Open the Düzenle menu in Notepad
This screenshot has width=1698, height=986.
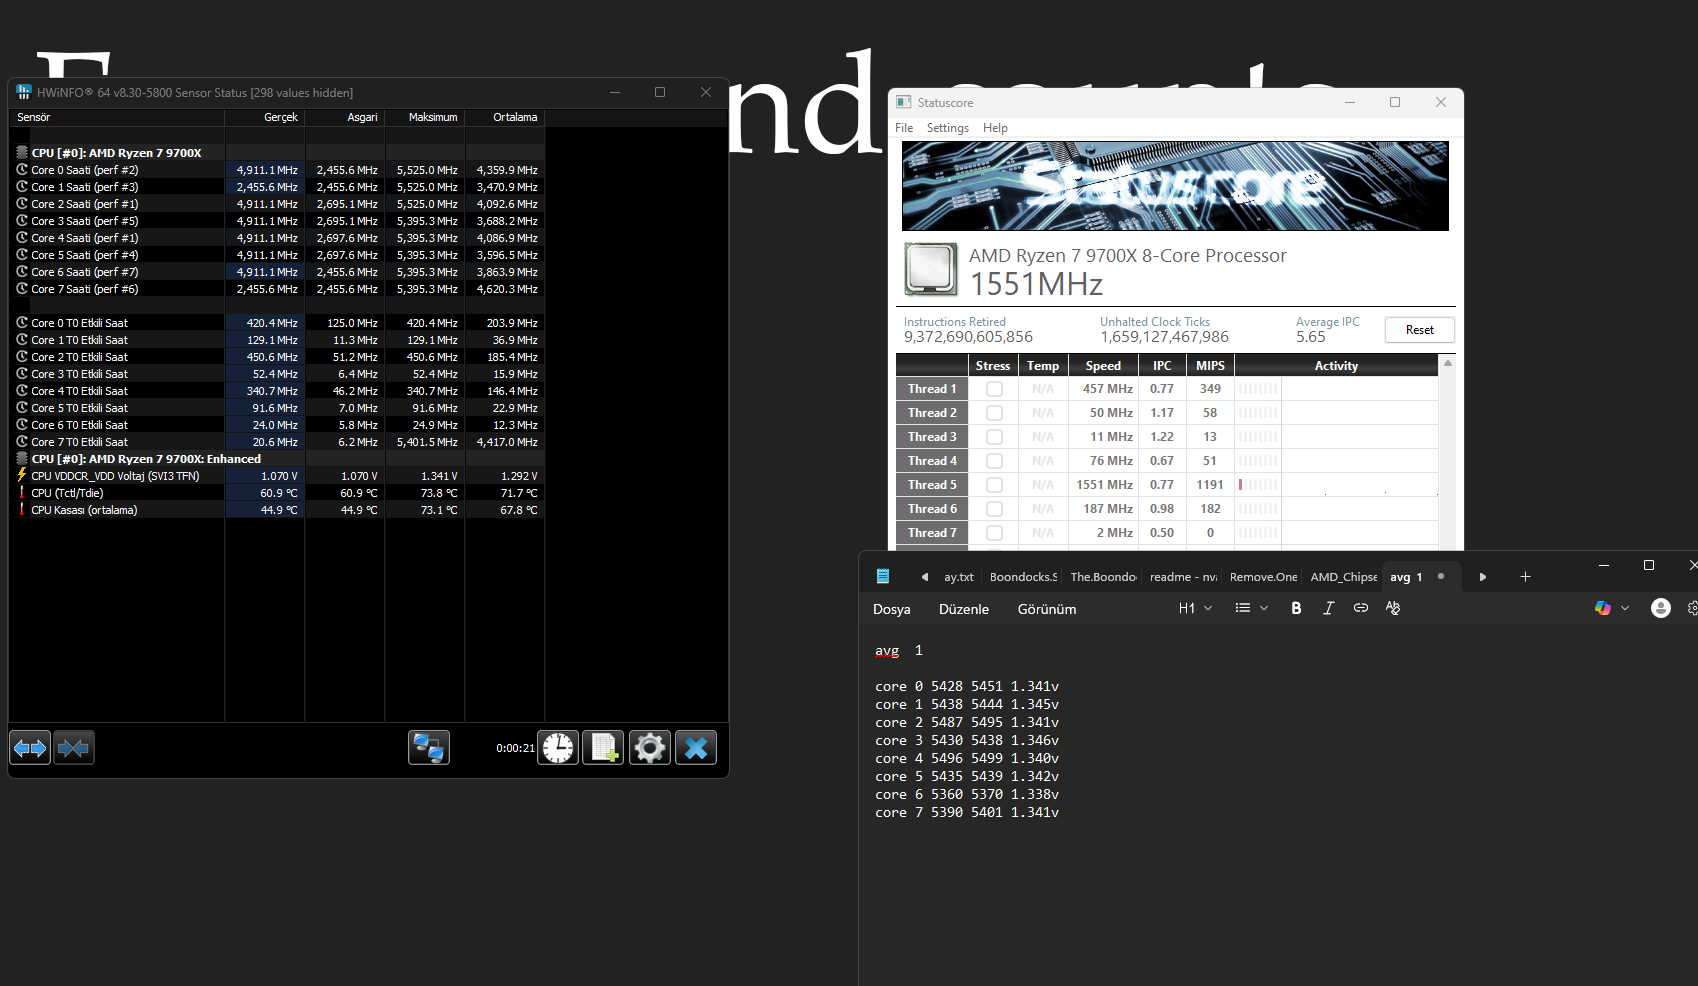tap(964, 609)
